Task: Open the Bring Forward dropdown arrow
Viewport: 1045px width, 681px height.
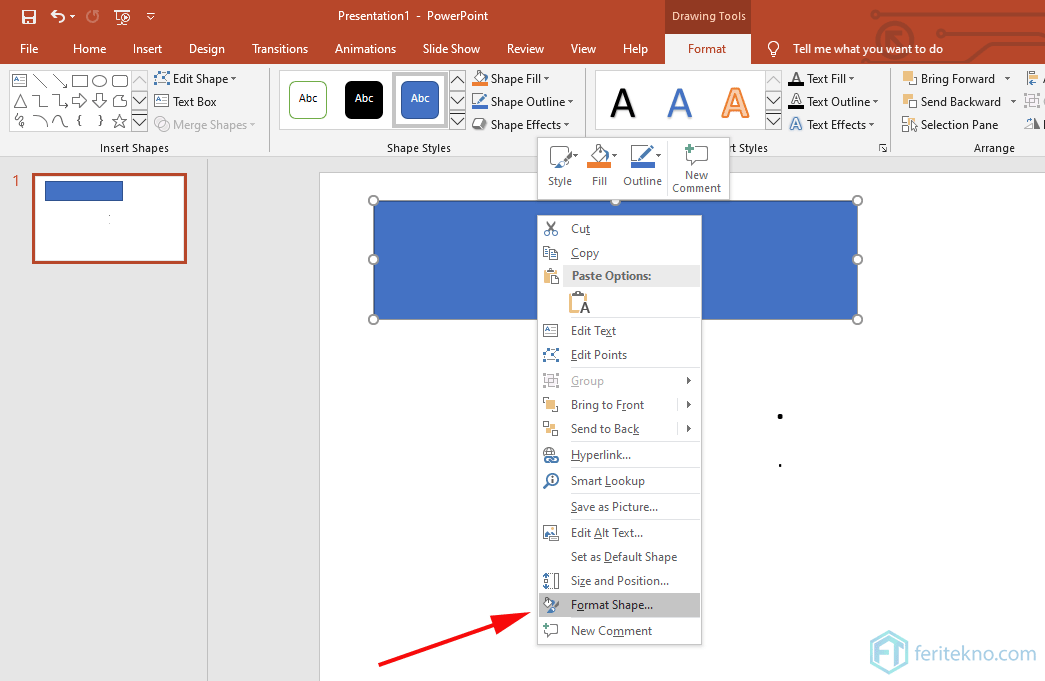Action: [1007, 79]
